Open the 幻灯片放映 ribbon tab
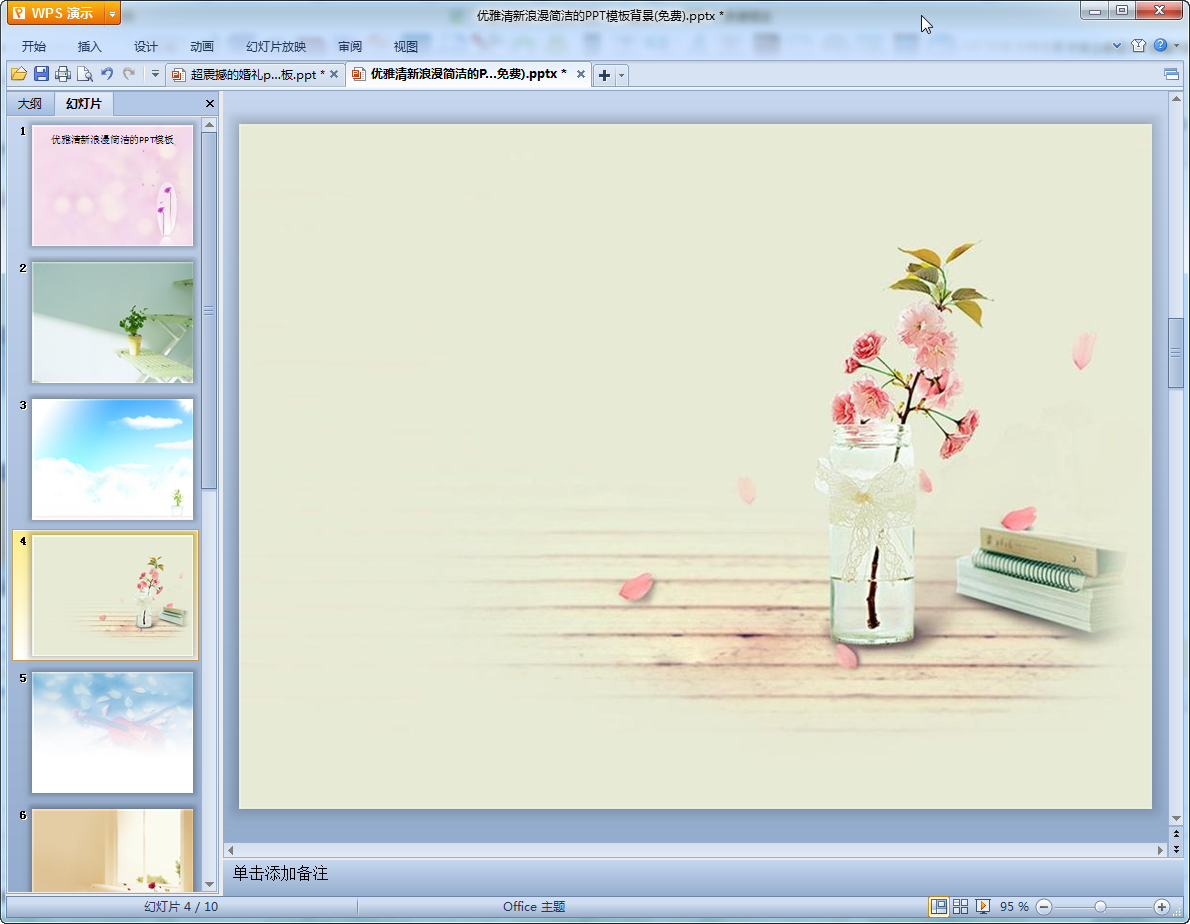Viewport: 1190px width, 924px height. click(x=276, y=46)
